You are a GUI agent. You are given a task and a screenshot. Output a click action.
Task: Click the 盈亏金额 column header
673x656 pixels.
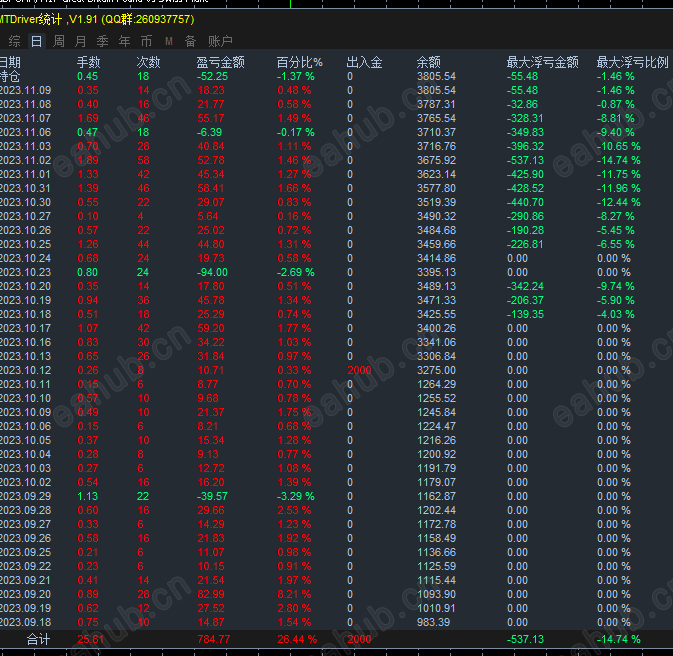(221, 62)
